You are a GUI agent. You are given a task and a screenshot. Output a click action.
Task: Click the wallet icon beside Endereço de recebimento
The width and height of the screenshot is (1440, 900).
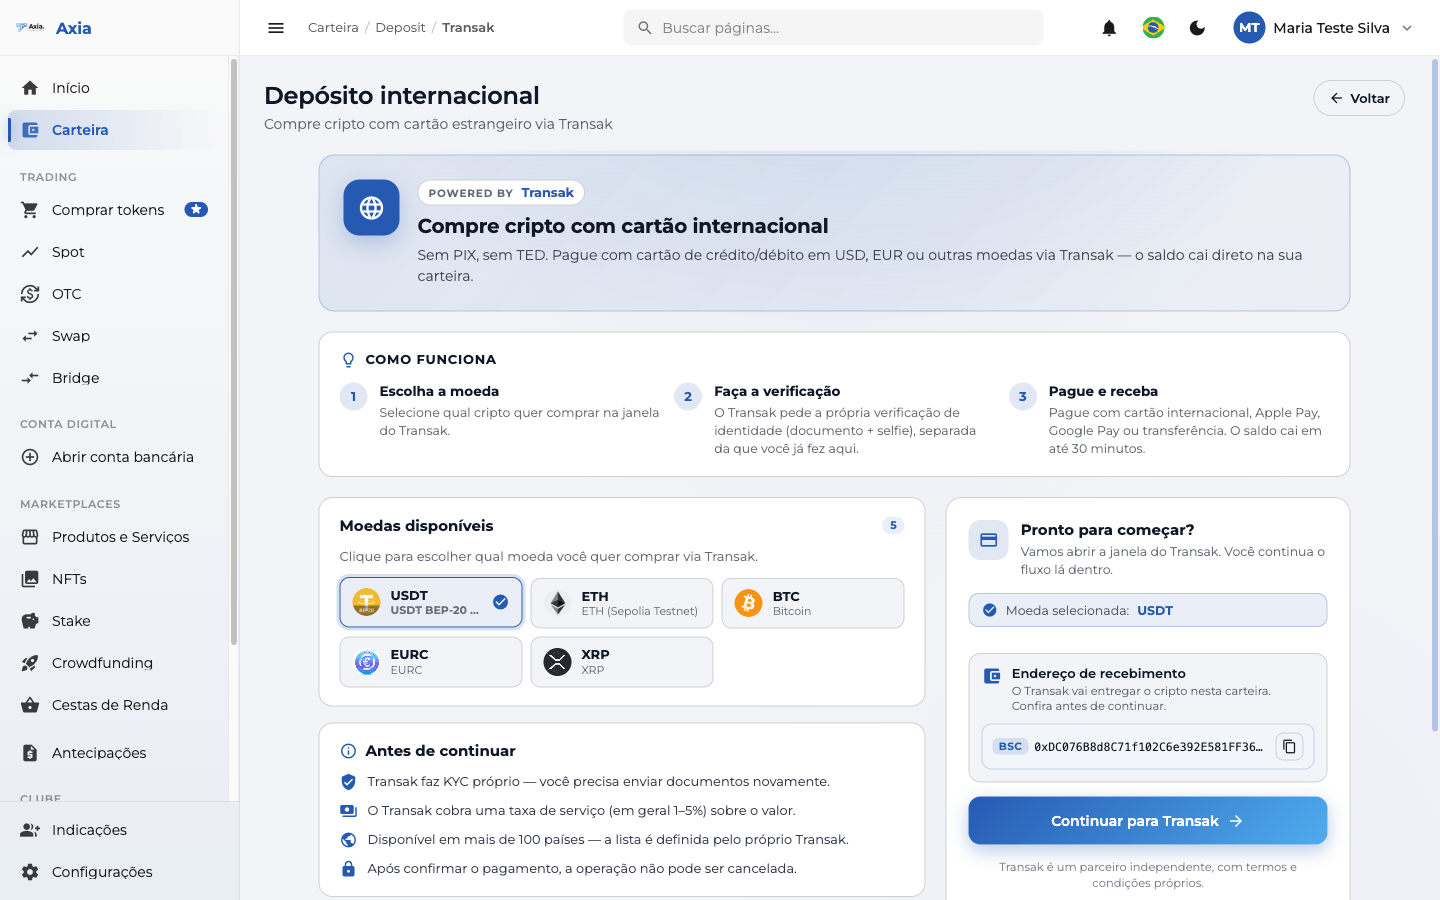[992, 676]
